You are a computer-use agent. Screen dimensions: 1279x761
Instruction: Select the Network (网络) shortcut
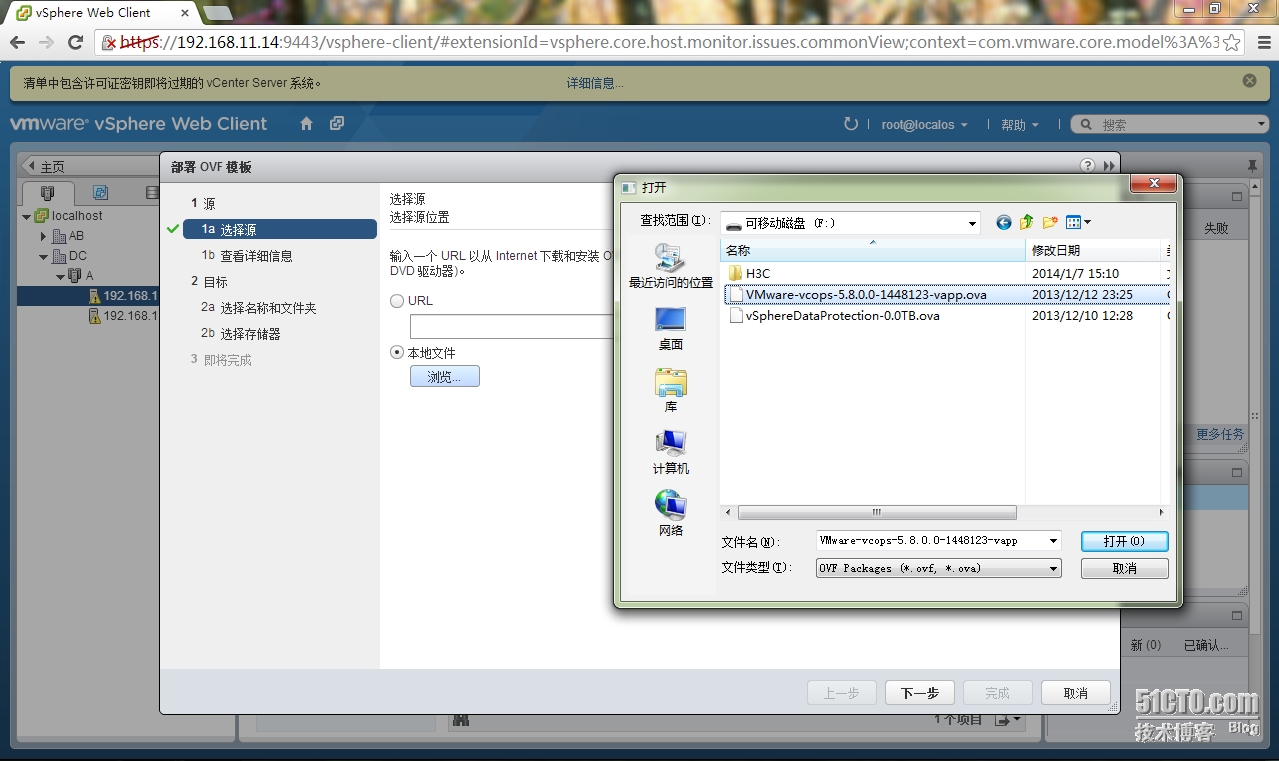[670, 514]
